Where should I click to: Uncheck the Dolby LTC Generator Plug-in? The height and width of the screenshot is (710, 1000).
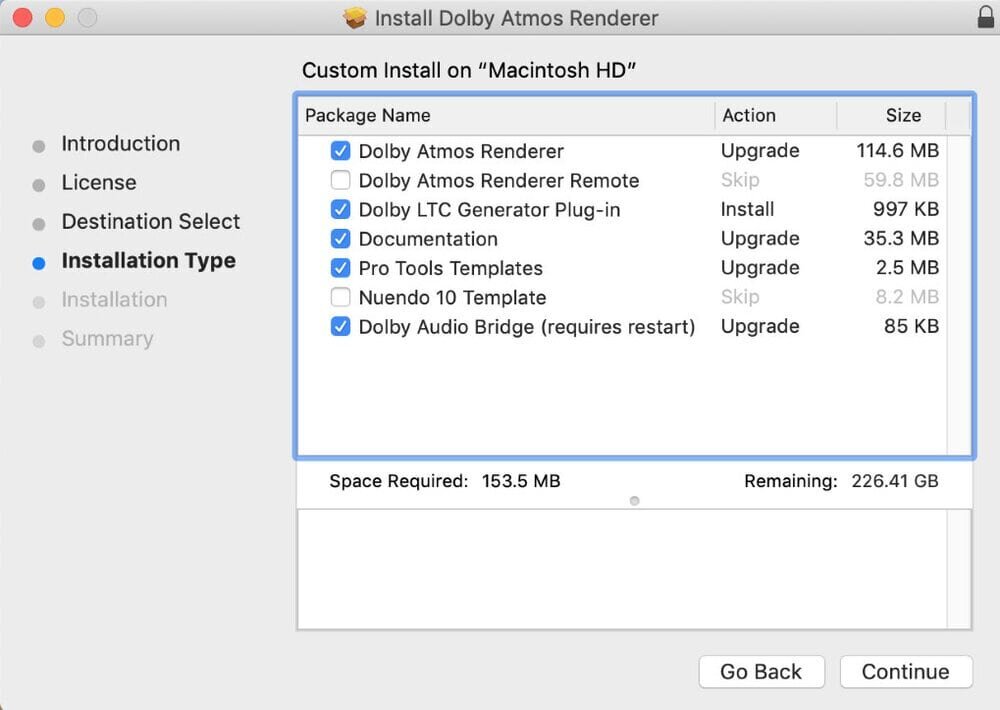tap(340, 210)
